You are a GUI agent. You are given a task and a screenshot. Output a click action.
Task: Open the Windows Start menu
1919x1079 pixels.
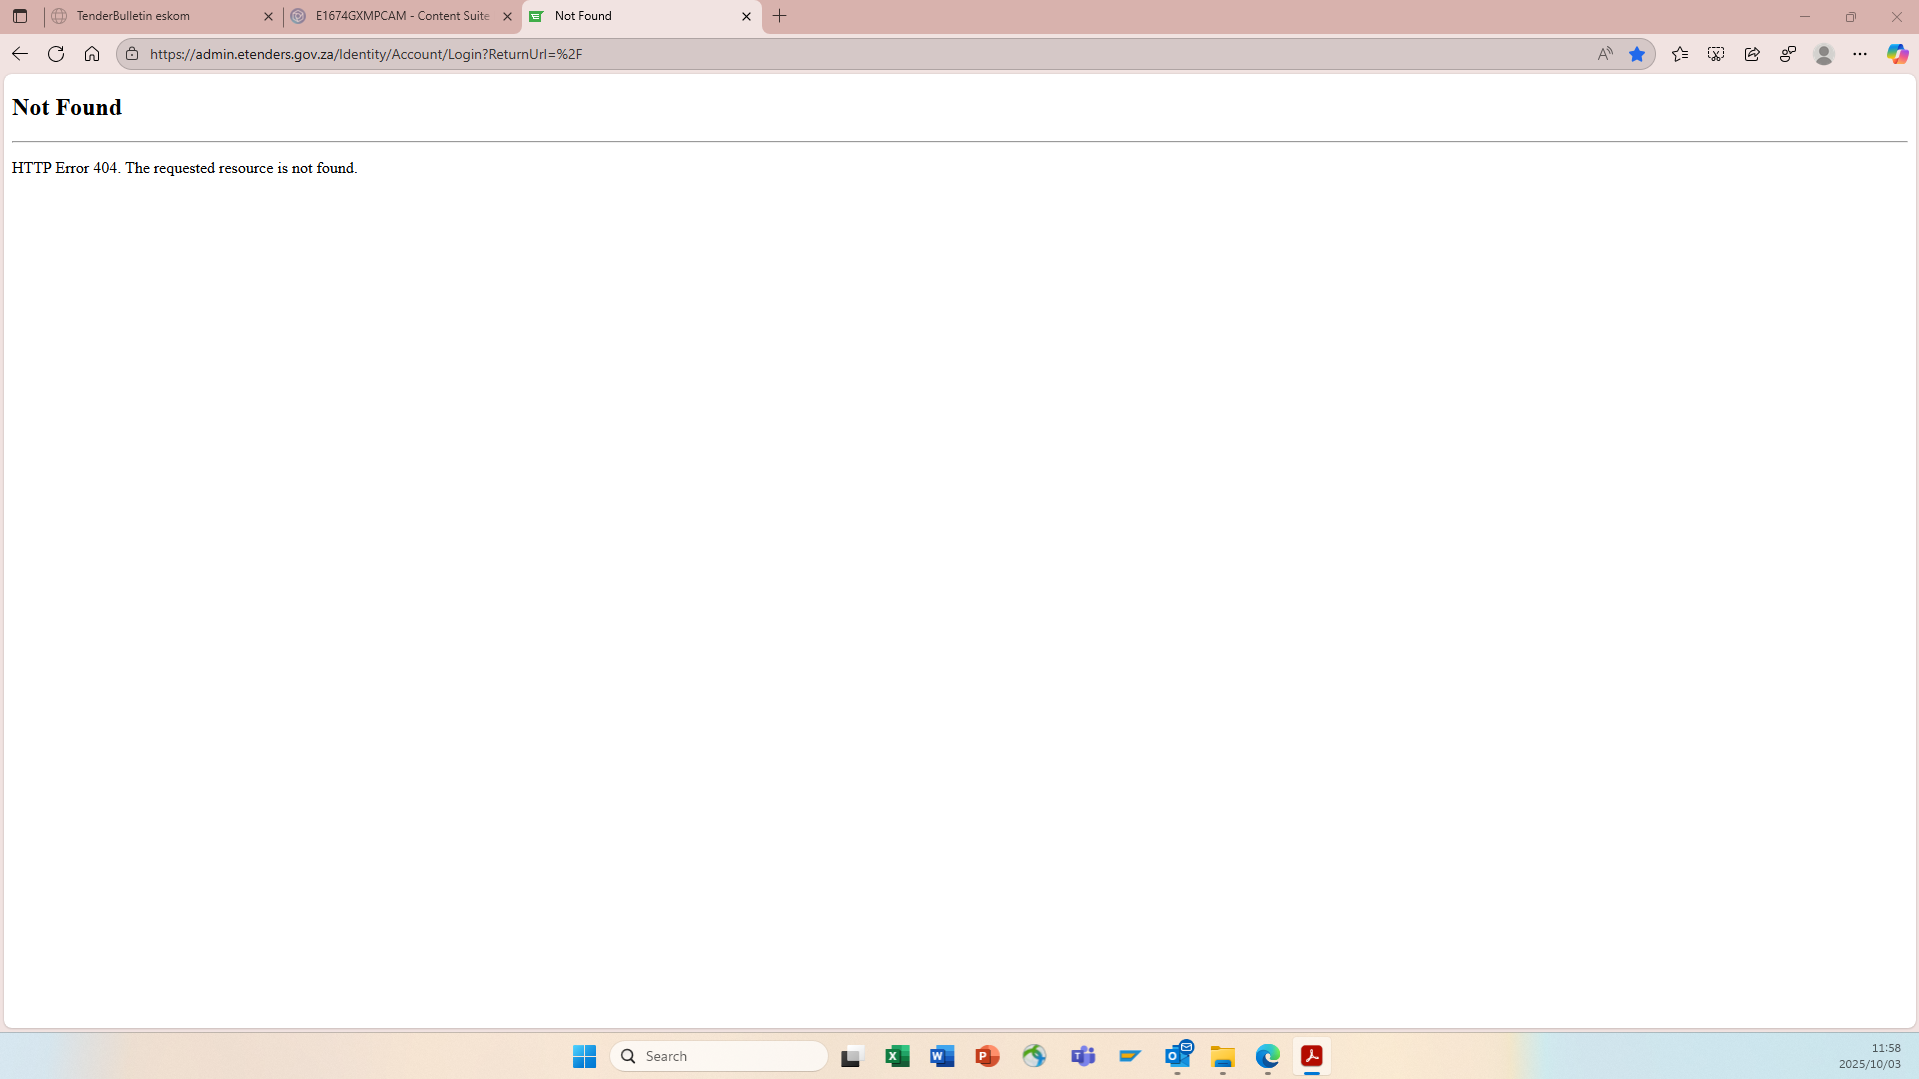[x=584, y=1056]
